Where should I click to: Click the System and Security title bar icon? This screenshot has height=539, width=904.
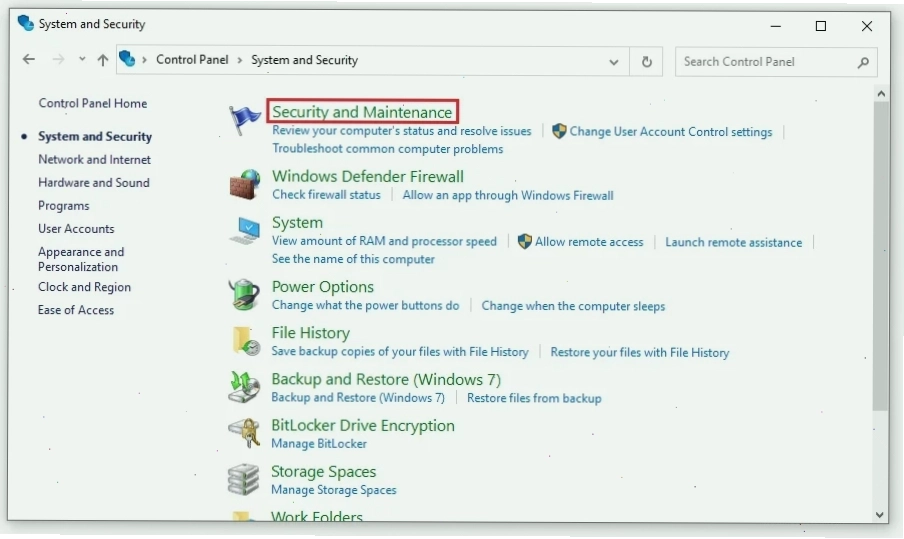(x=25, y=24)
